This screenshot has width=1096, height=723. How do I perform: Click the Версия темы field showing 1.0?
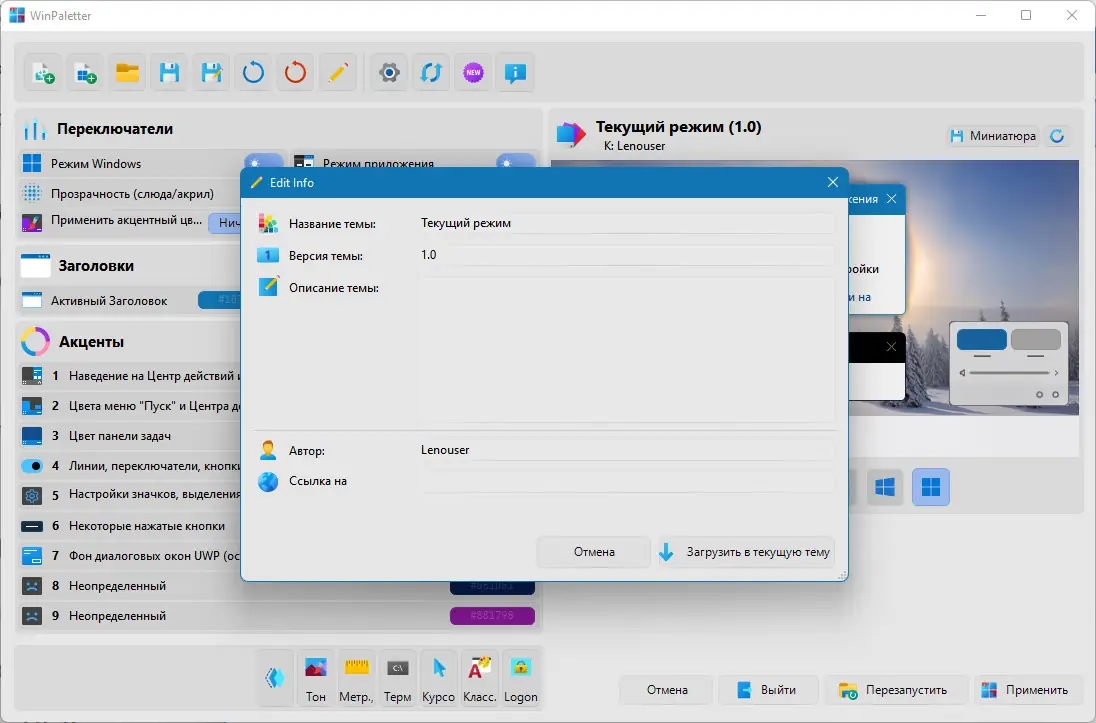tap(626, 255)
